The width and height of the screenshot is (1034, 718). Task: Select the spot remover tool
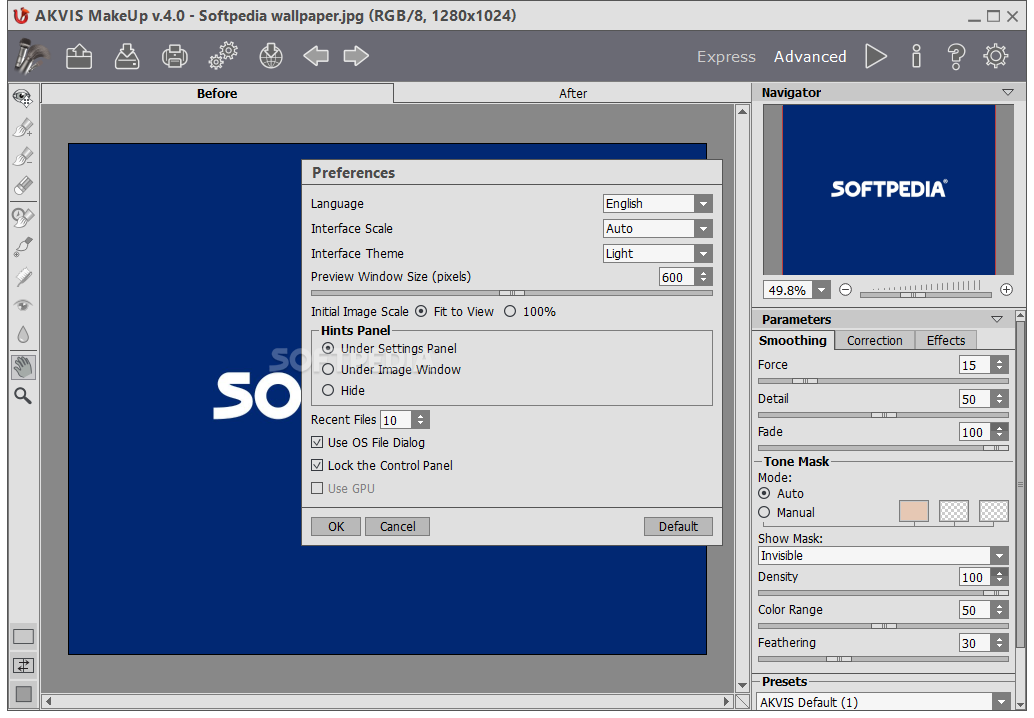coord(23,217)
